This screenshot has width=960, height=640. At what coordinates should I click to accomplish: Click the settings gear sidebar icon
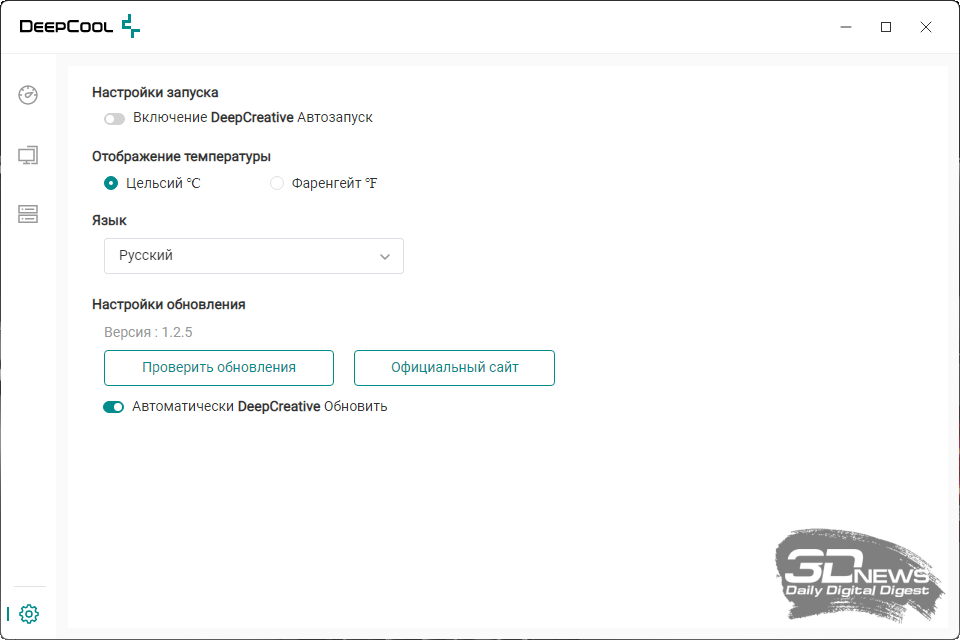[x=29, y=613]
